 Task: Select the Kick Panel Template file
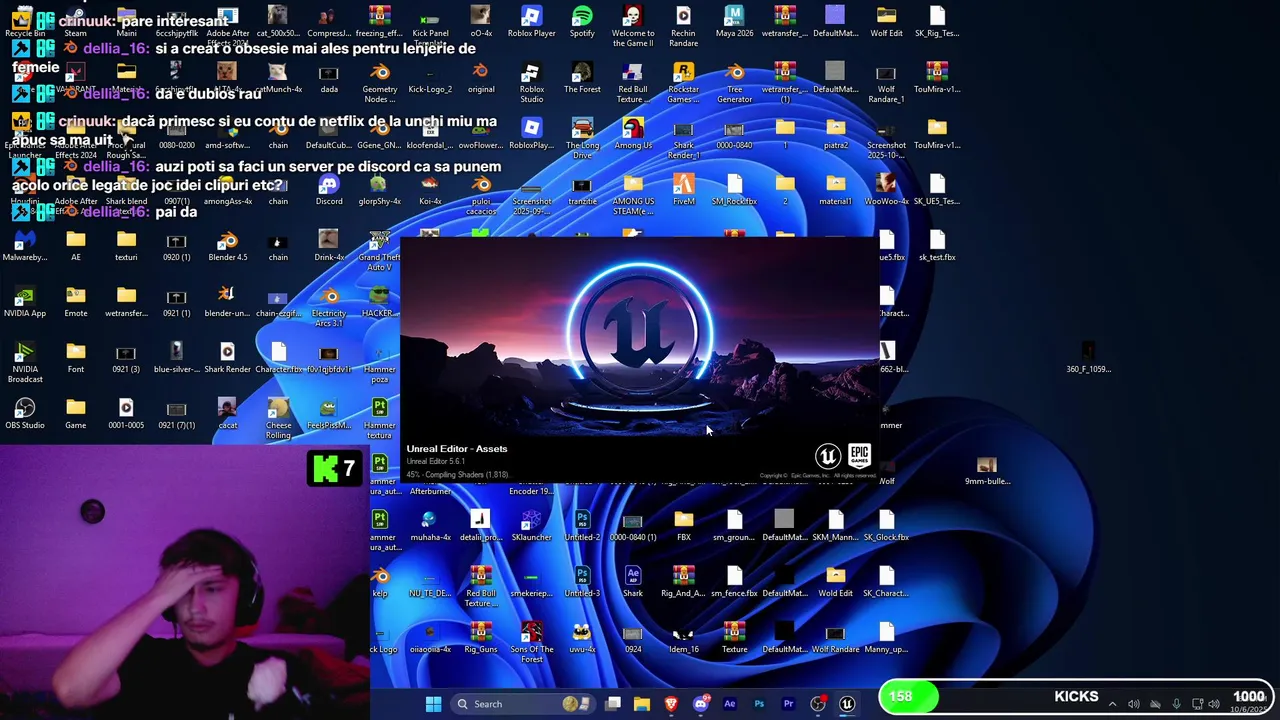pos(430,26)
